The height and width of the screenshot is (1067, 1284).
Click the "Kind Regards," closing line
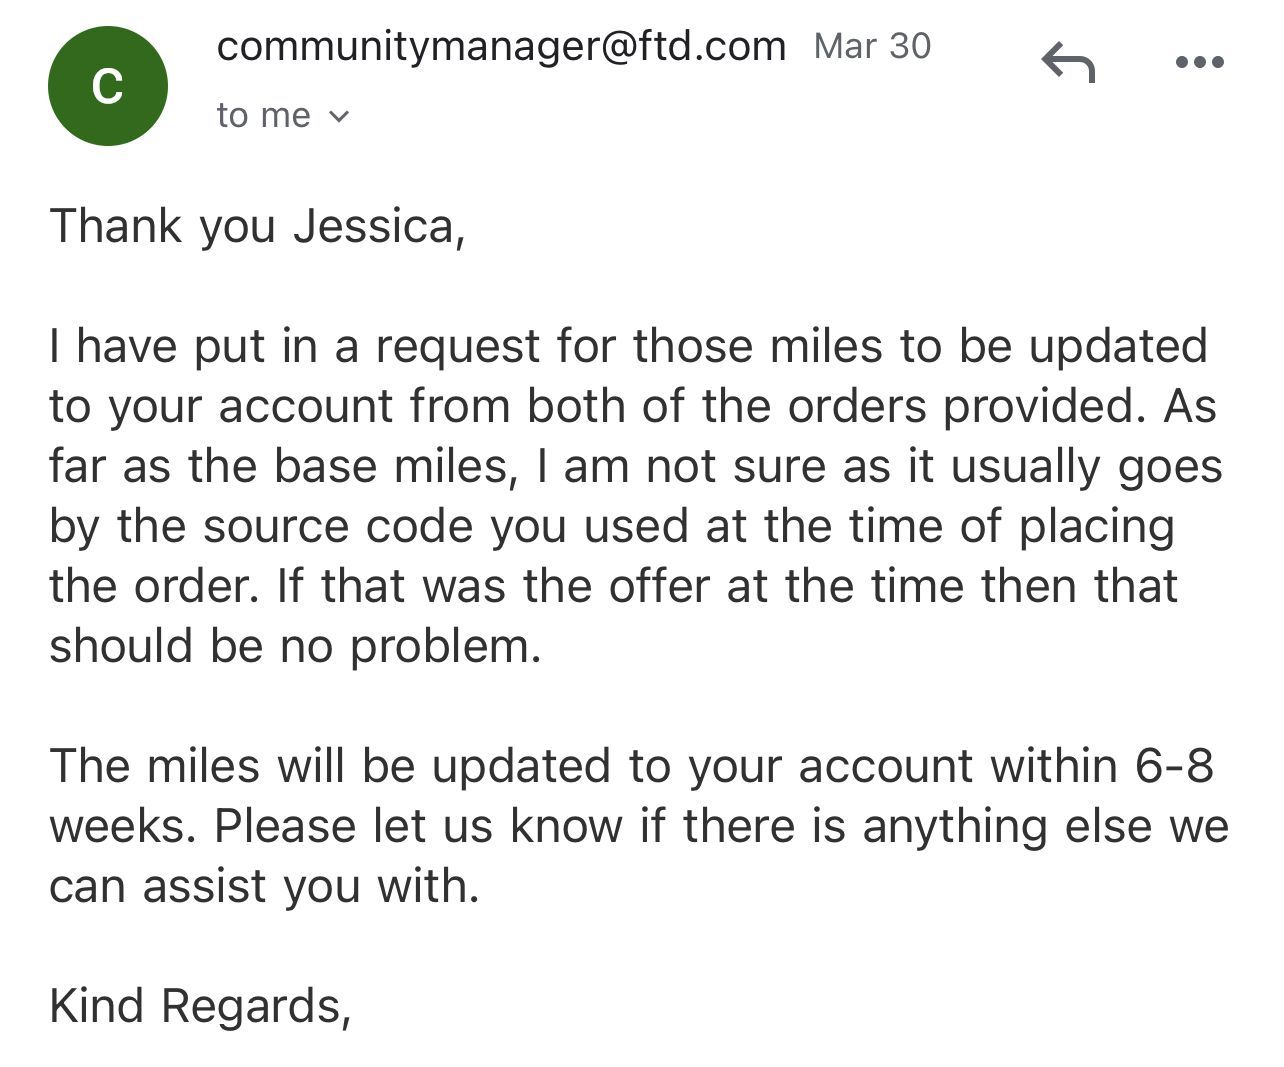(201, 1006)
